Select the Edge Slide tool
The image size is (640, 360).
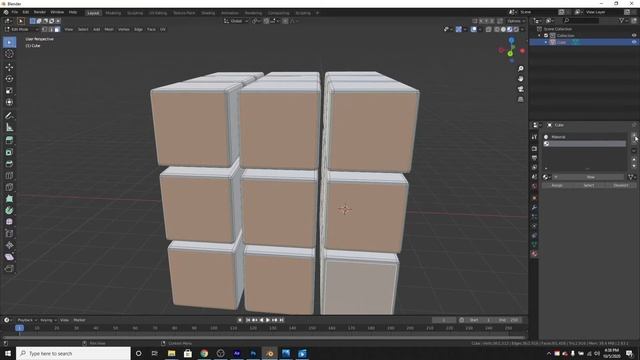[x=9, y=234]
